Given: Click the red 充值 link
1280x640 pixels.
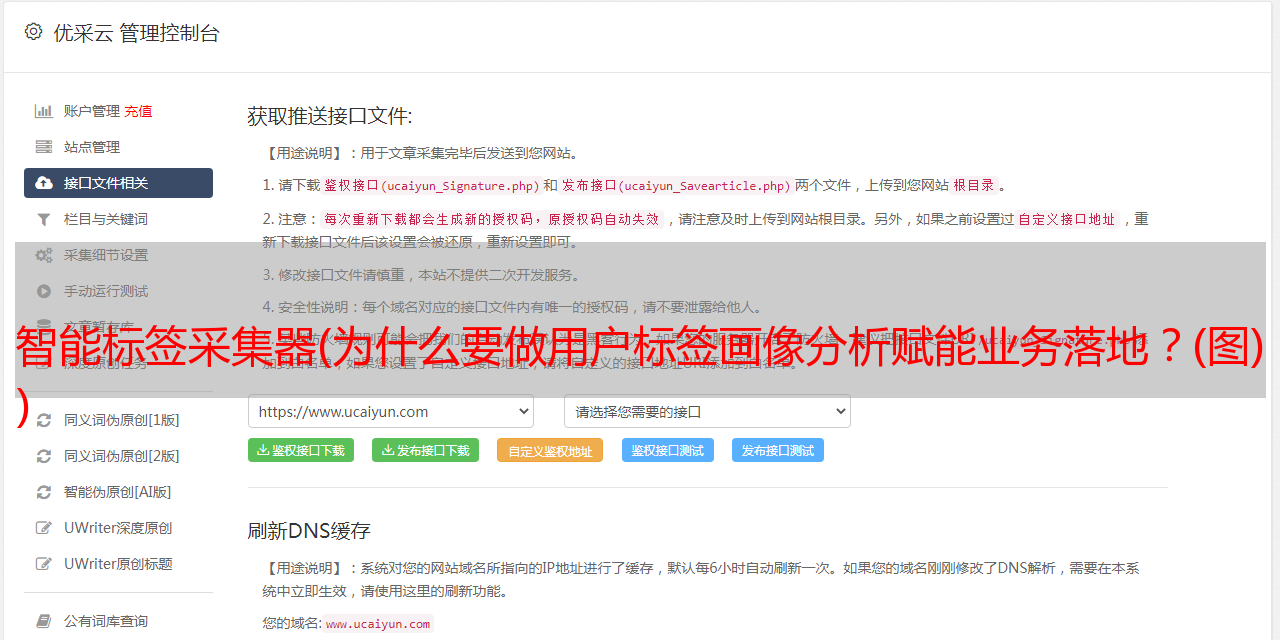Looking at the screenshot, I should 139,111.
